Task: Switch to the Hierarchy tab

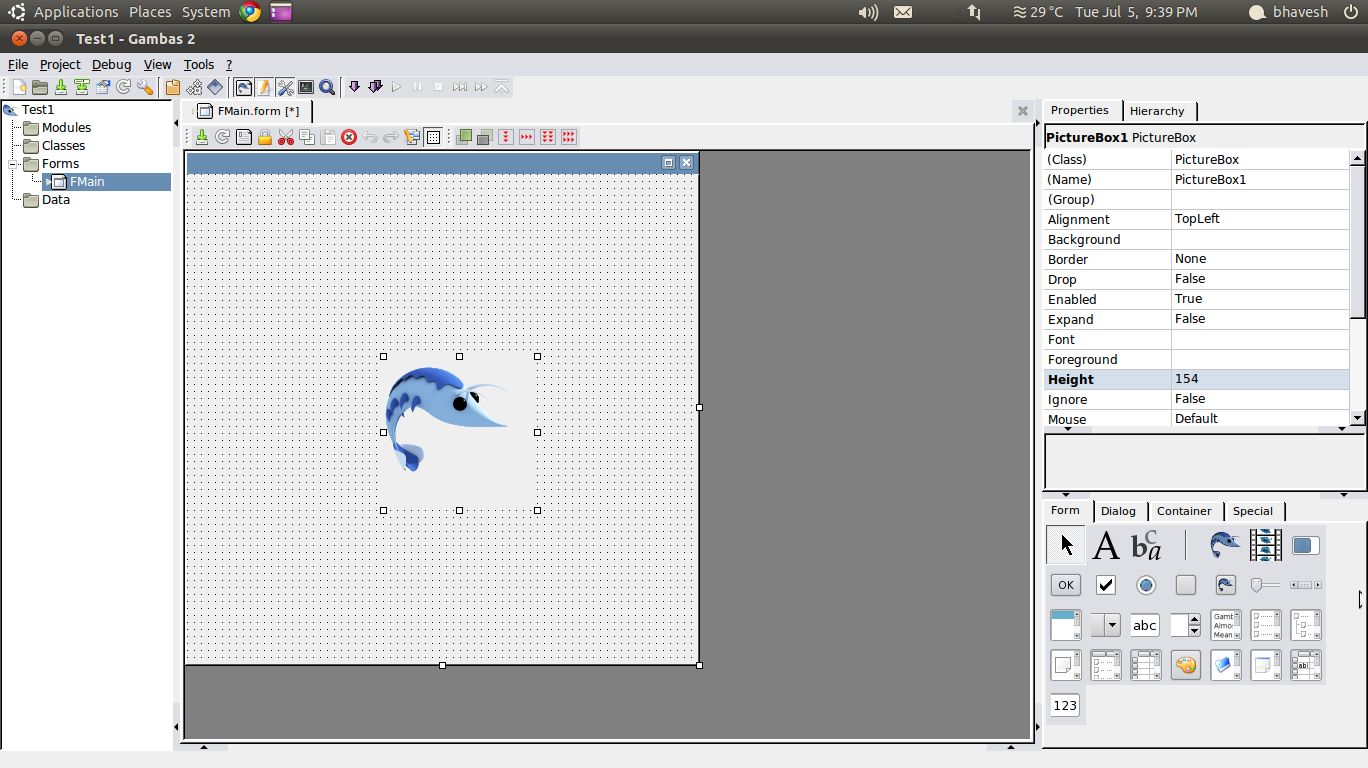Action: 1157,111
